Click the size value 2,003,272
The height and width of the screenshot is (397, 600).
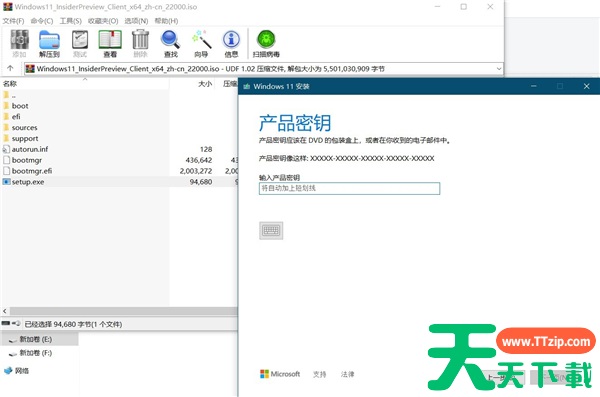(196, 171)
